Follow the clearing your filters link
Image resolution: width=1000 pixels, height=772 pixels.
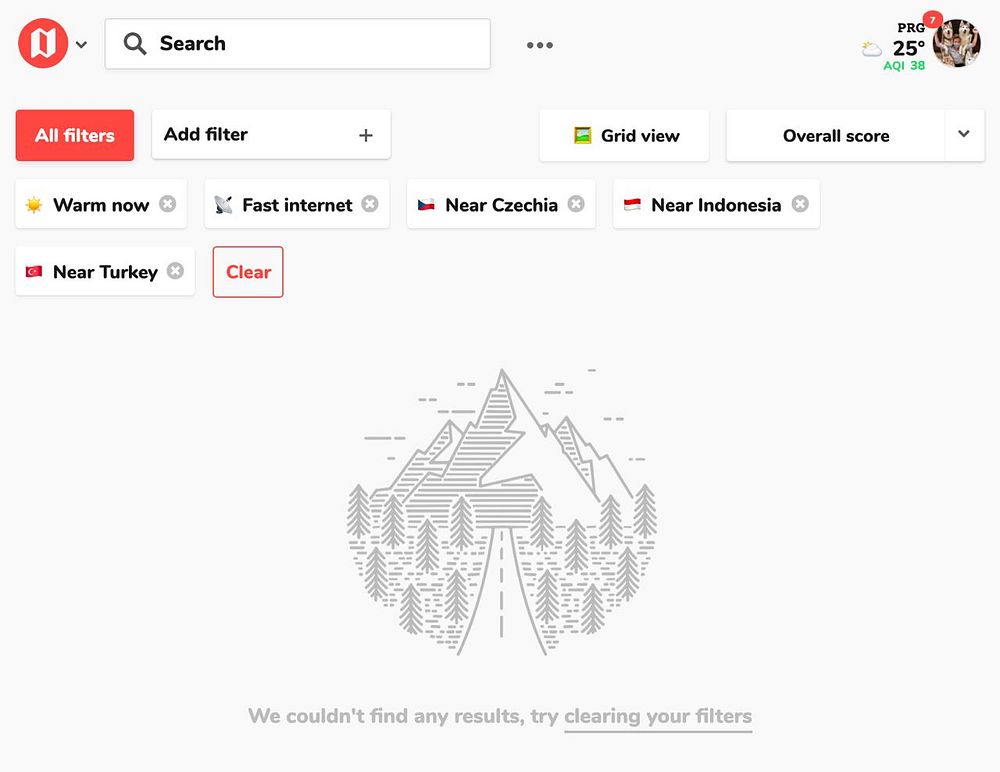pyautogui.click(x=658, y=716)
